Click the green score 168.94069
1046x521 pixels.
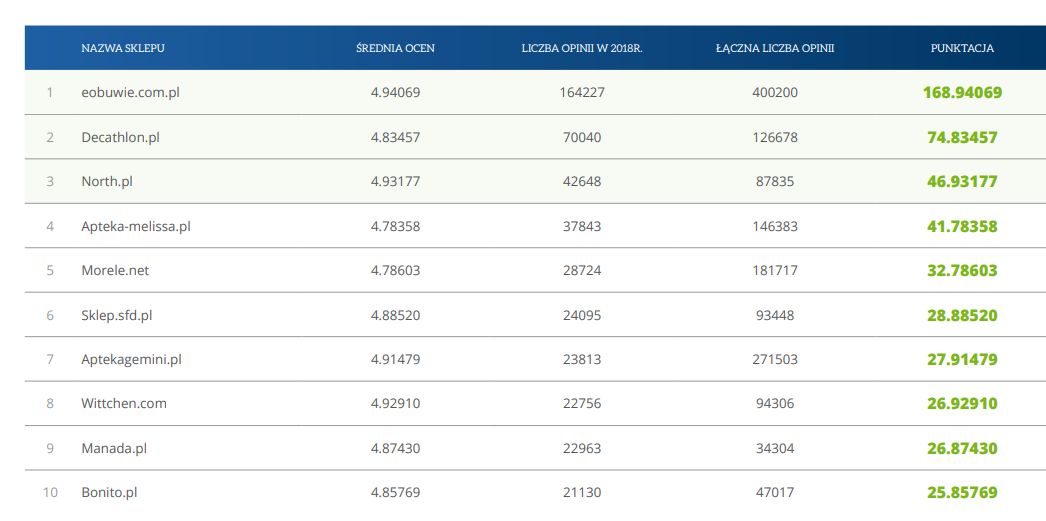tap(962, 93)
